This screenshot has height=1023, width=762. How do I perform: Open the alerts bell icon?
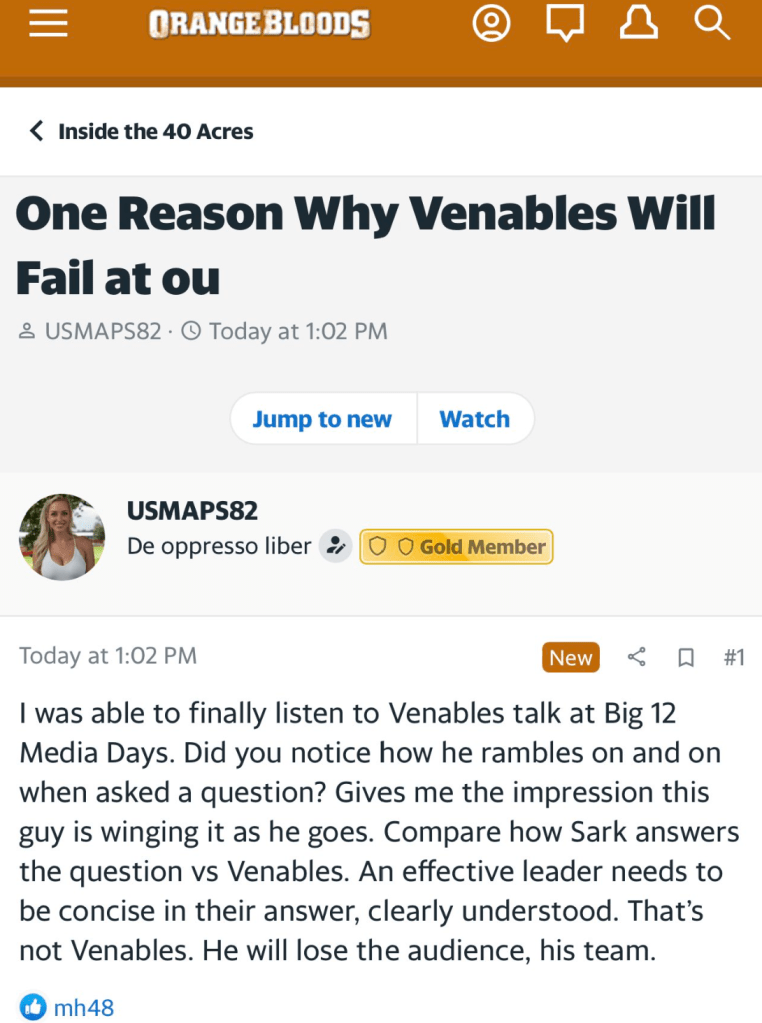click(640, 24)
